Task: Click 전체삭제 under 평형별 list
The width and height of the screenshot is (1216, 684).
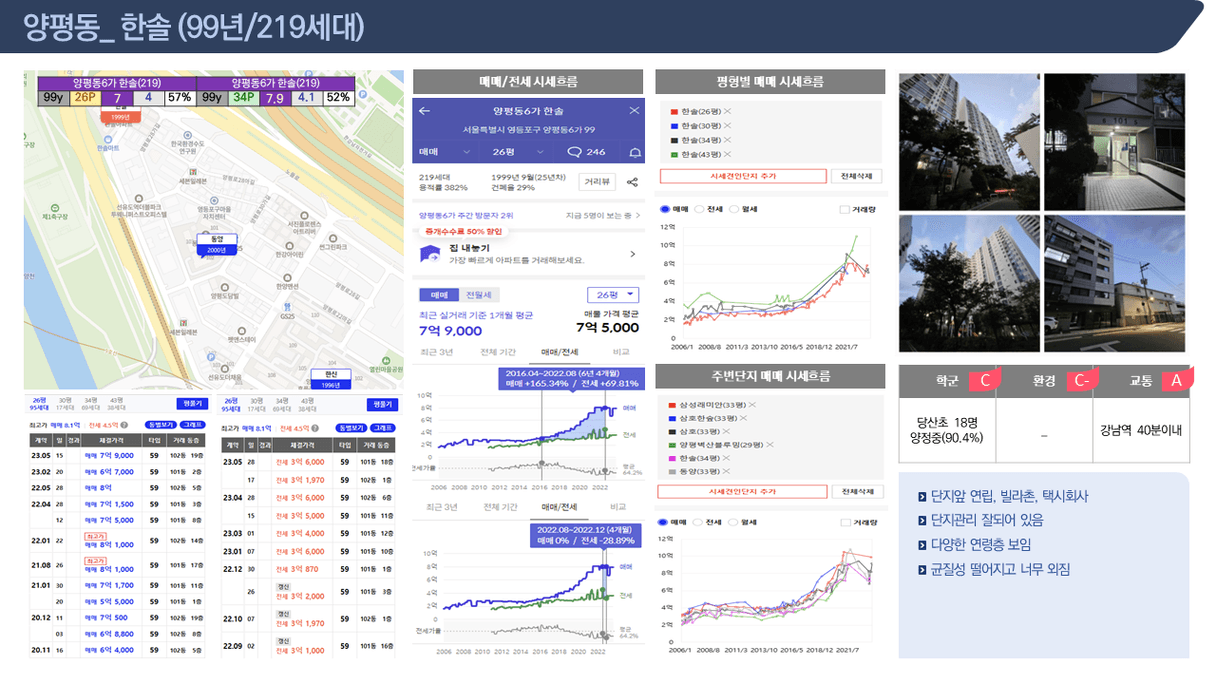Action: pyautogui.click(x=858, y=176)
